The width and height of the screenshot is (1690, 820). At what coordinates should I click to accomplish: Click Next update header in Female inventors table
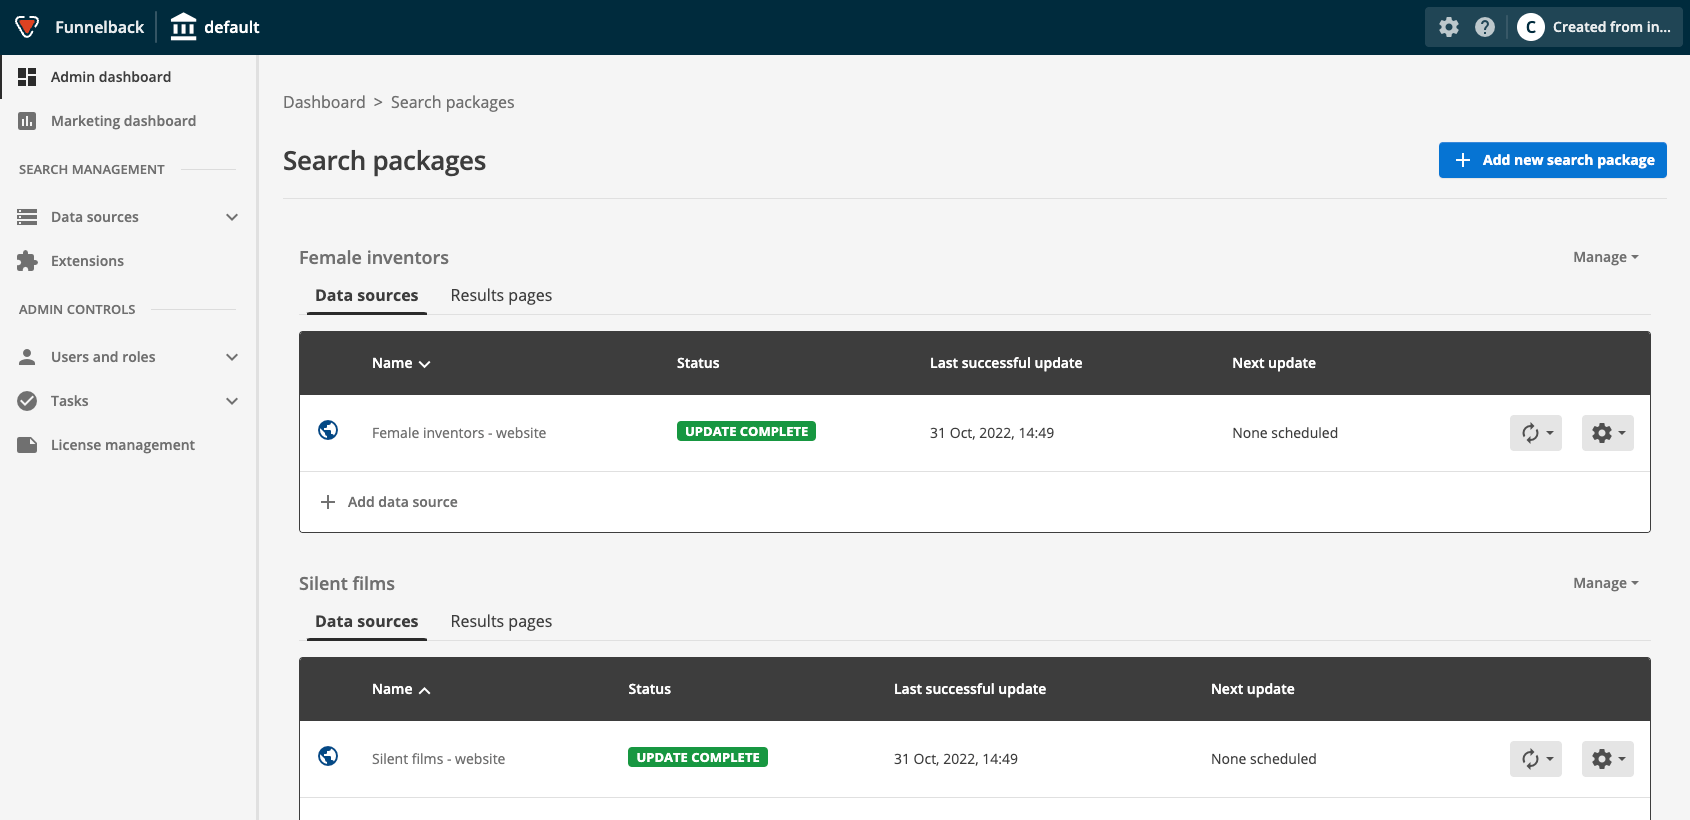(x=1274, y=363)
